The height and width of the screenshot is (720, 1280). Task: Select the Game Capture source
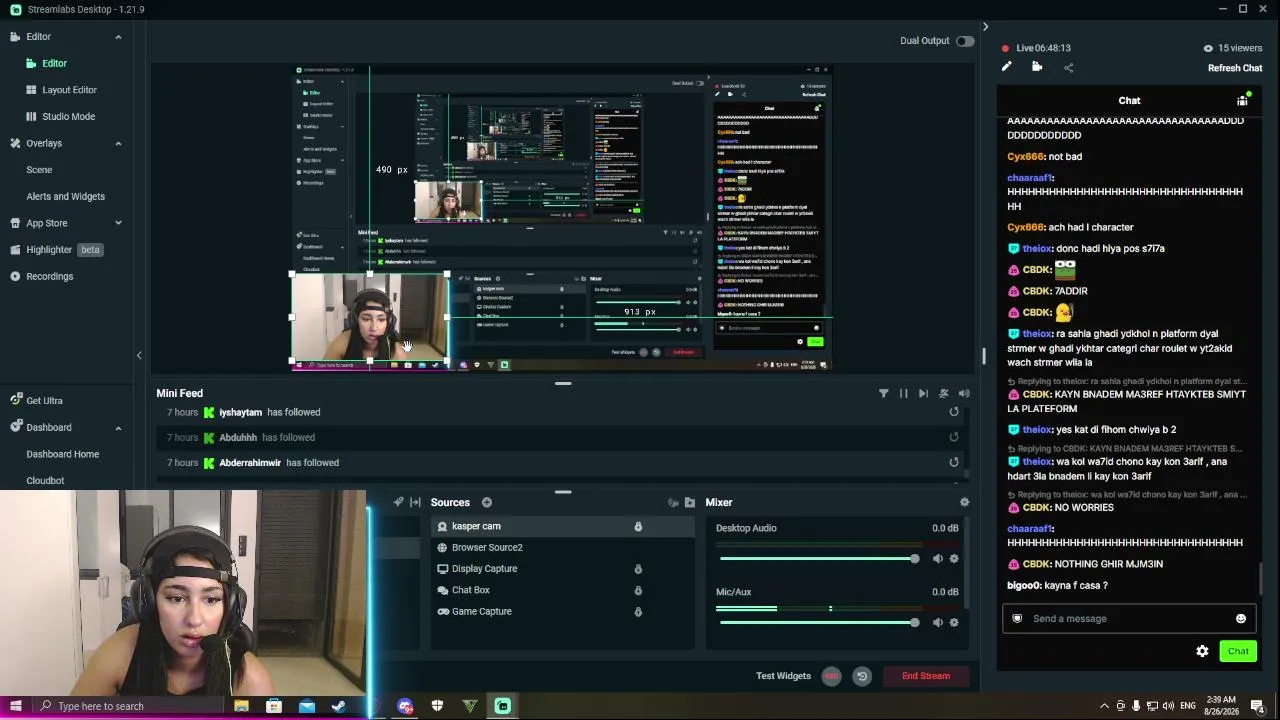pos(563,611)
